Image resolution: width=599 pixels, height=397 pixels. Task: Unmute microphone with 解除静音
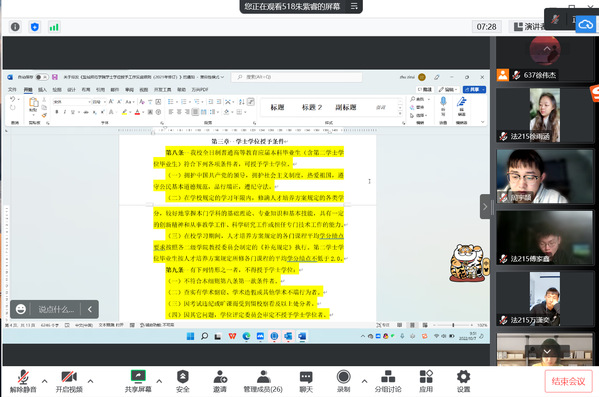[x=23, y=381]
